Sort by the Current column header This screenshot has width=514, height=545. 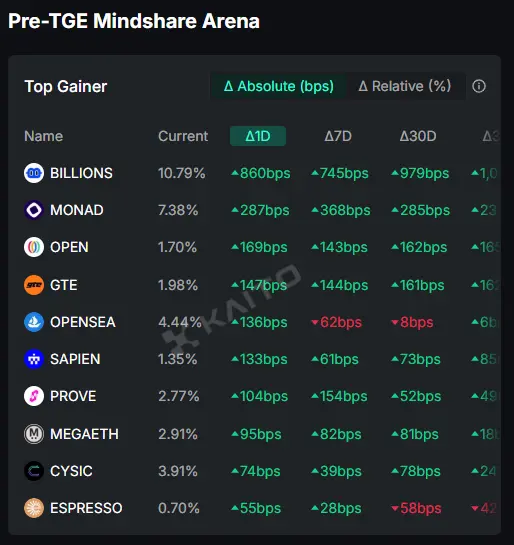[x=183, y=136]
